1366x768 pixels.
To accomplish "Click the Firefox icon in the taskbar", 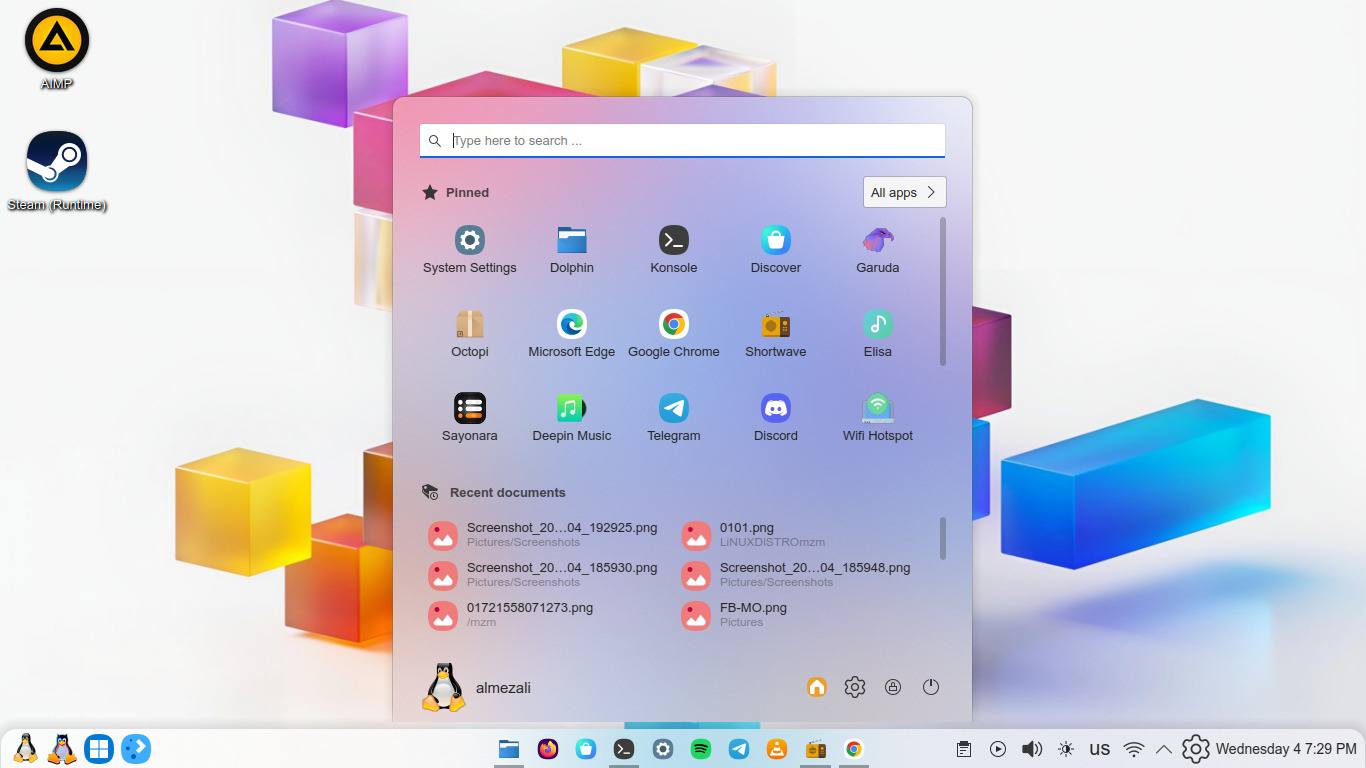I will [x=547, y=748].
